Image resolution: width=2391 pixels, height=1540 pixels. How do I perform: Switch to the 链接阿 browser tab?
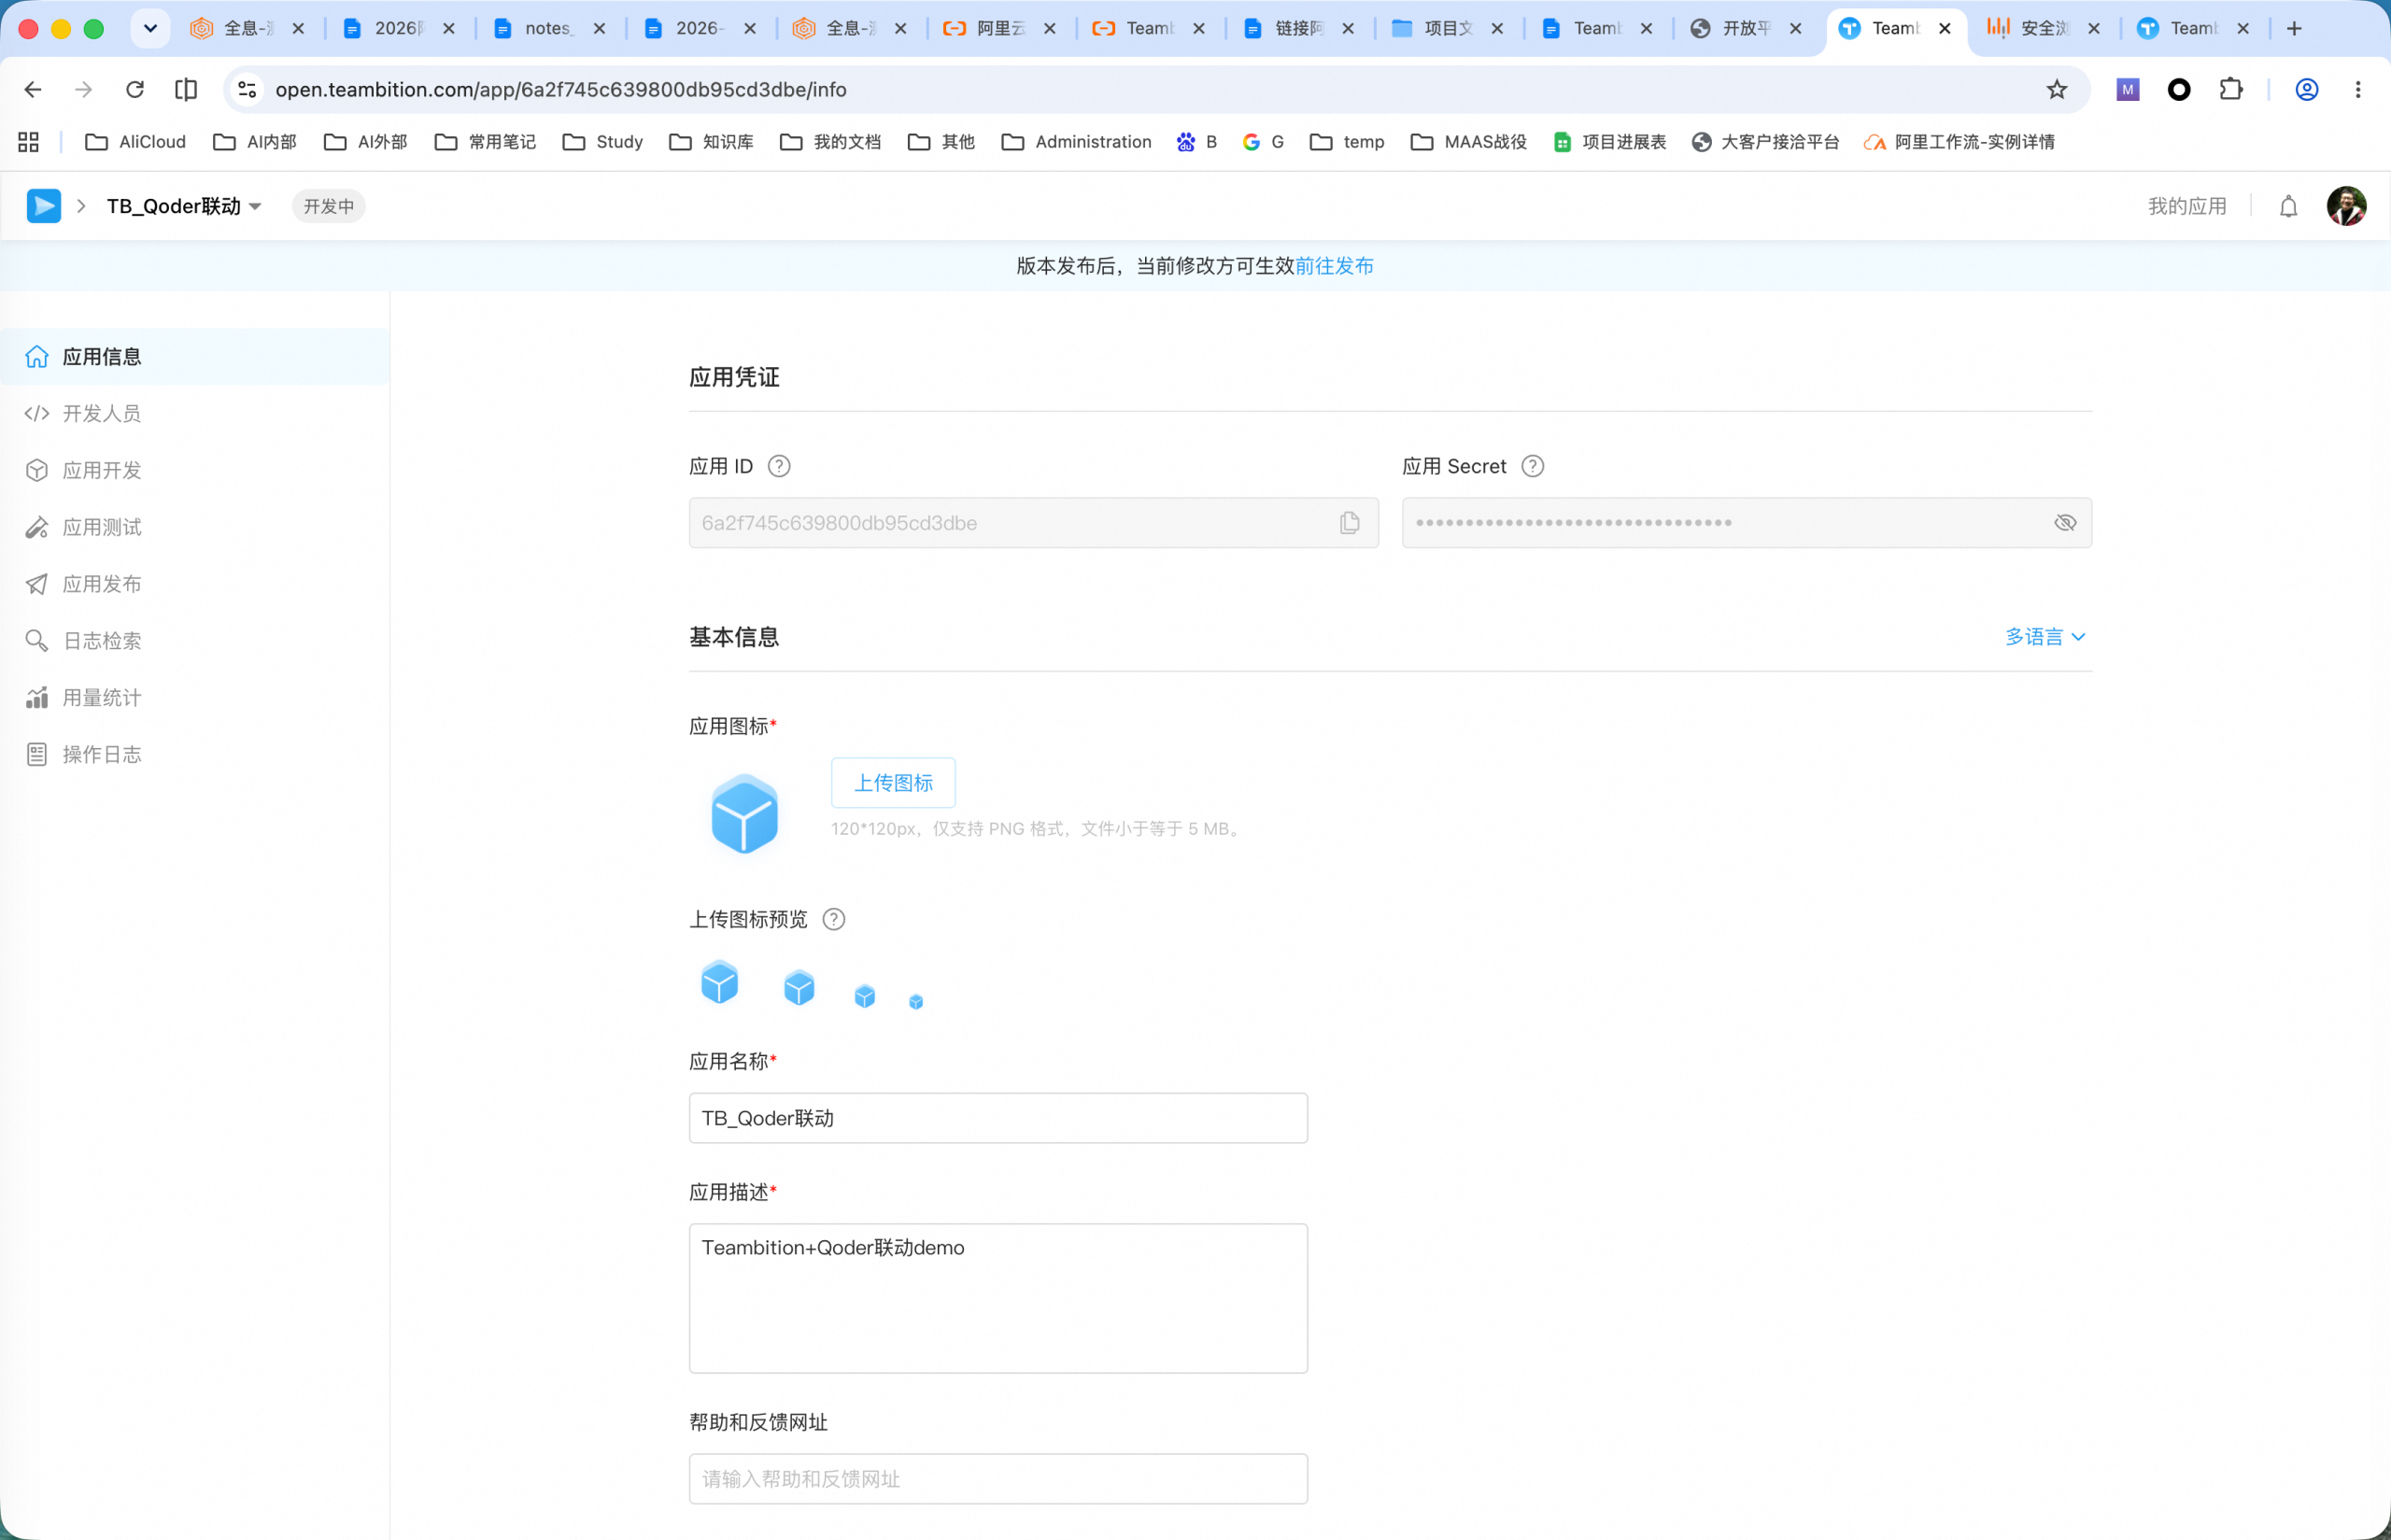click(x=1298, y=29)
